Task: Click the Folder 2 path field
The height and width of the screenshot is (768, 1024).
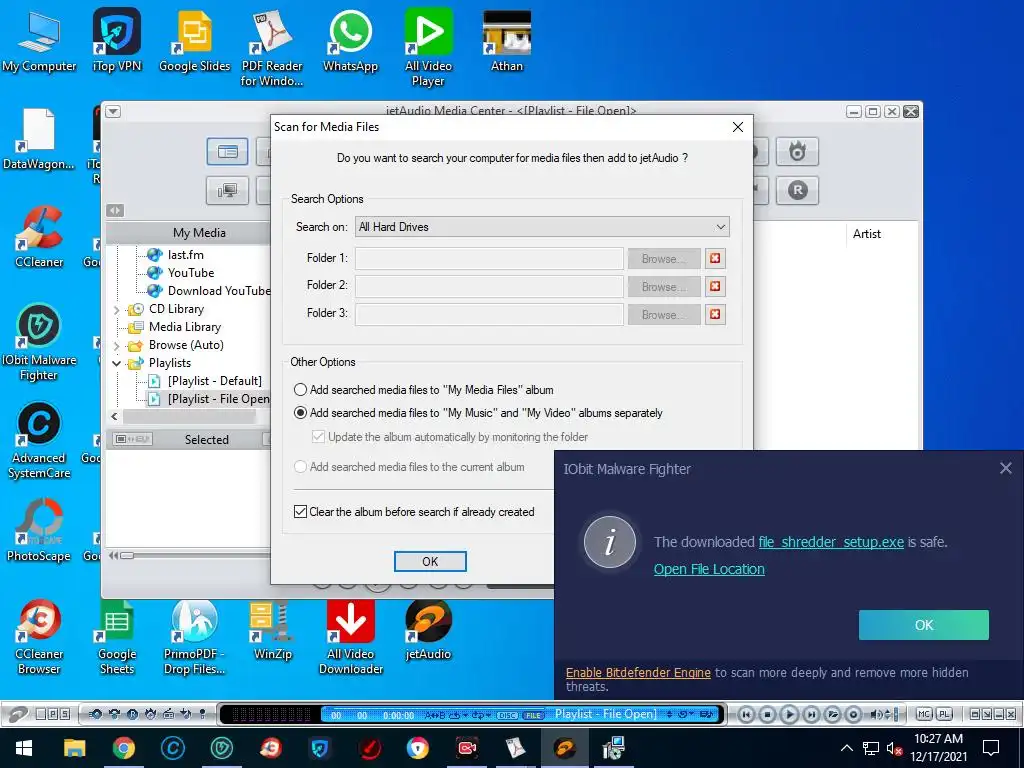Action: tap(489, 286)
